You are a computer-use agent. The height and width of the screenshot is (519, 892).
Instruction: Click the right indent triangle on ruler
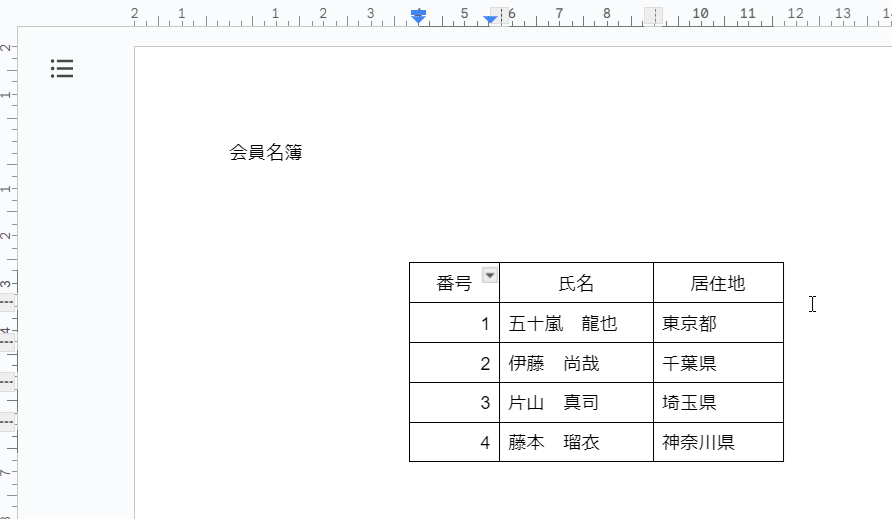[490, 20]
